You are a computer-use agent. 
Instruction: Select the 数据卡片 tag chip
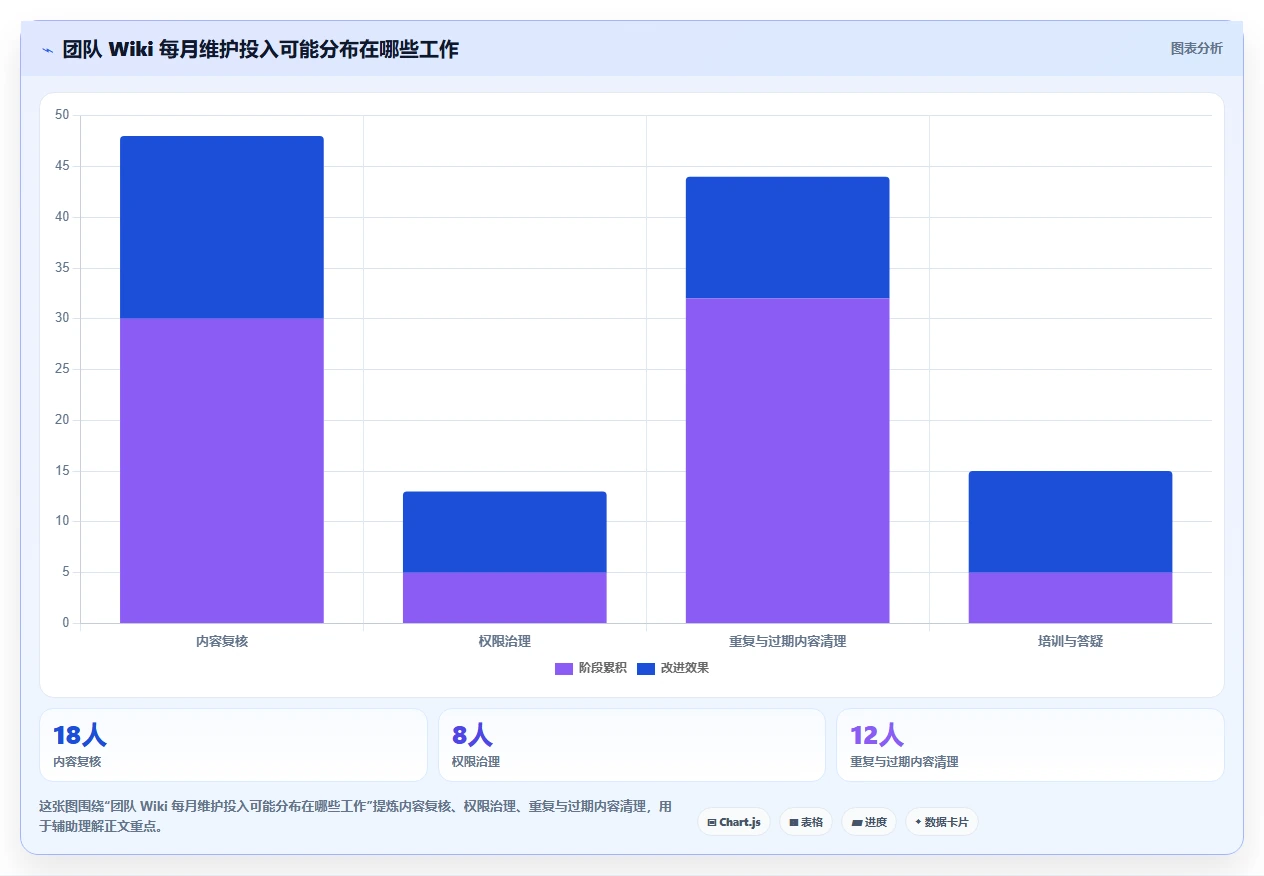[942, 822]
